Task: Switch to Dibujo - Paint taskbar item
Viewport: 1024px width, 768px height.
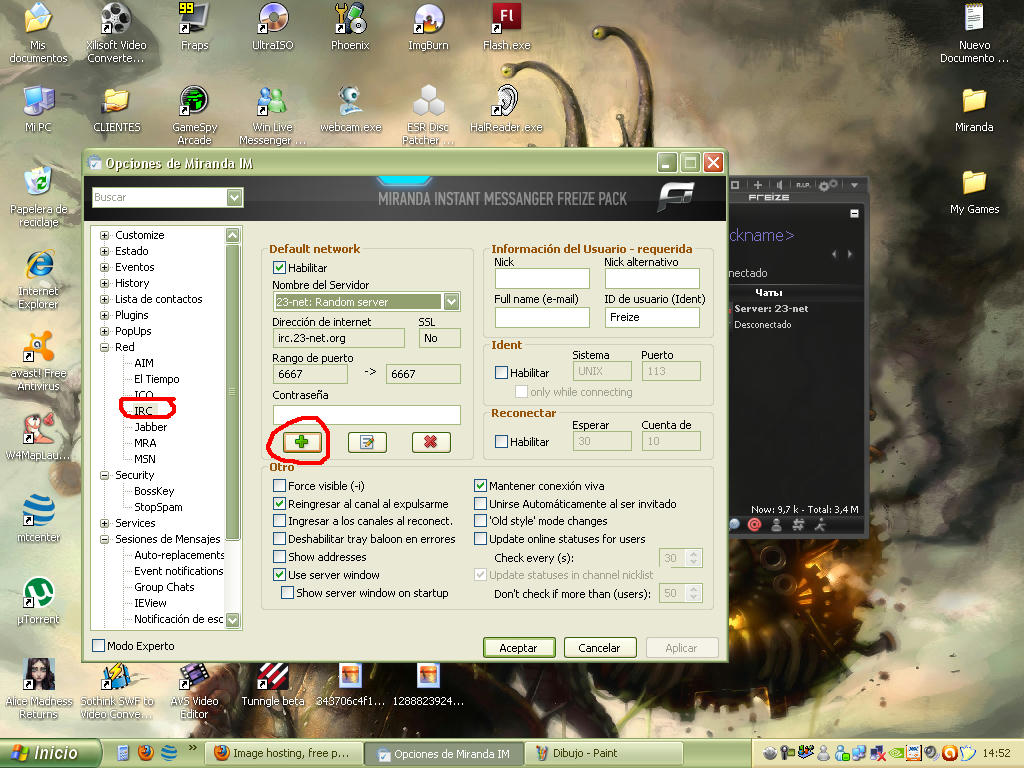Action: [604, 753]
